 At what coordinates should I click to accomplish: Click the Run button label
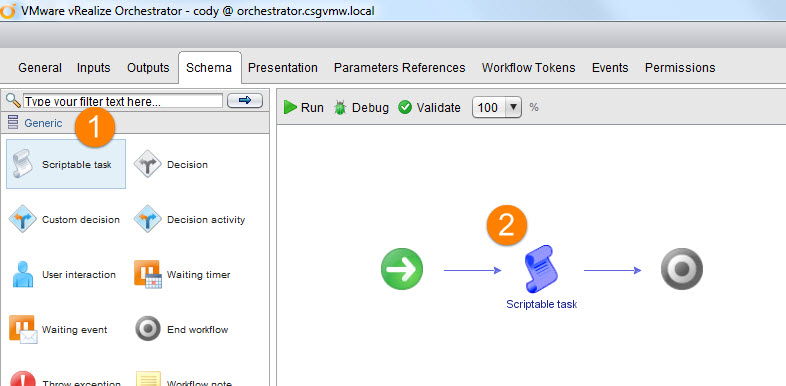(x=312, y=107)
